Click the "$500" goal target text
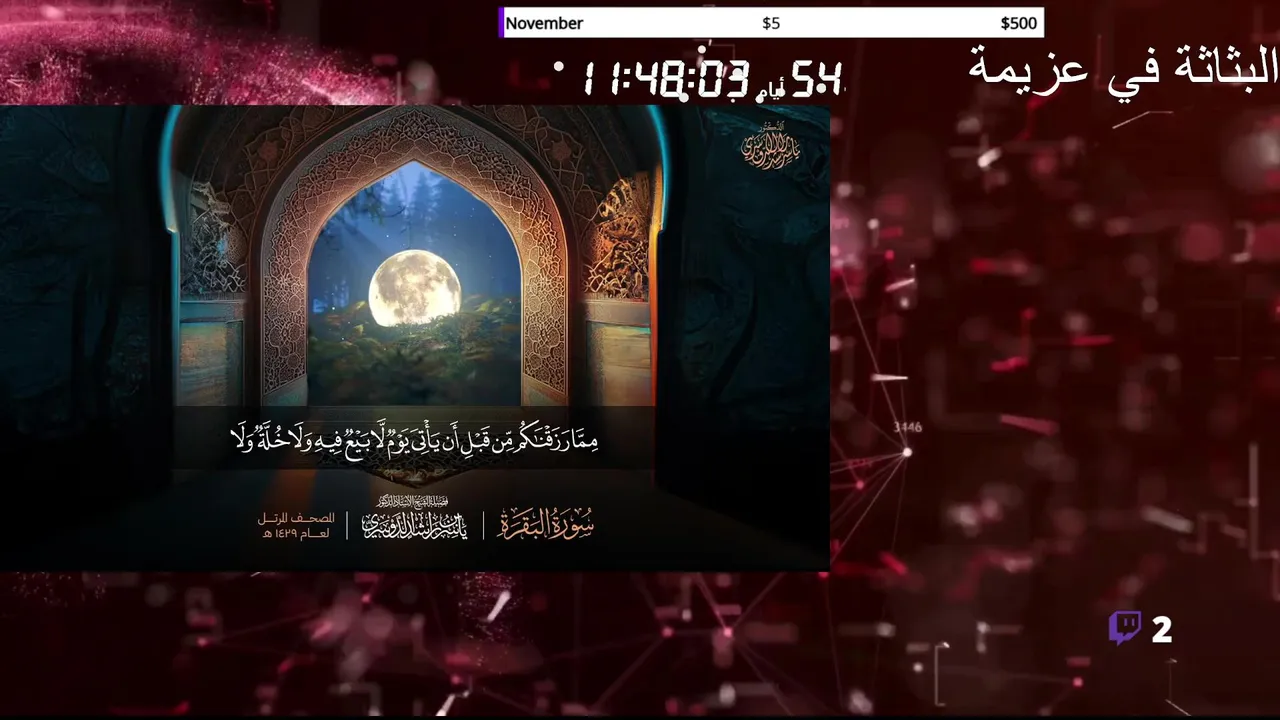This screenshot has width=1280, height=720. 1019,23
